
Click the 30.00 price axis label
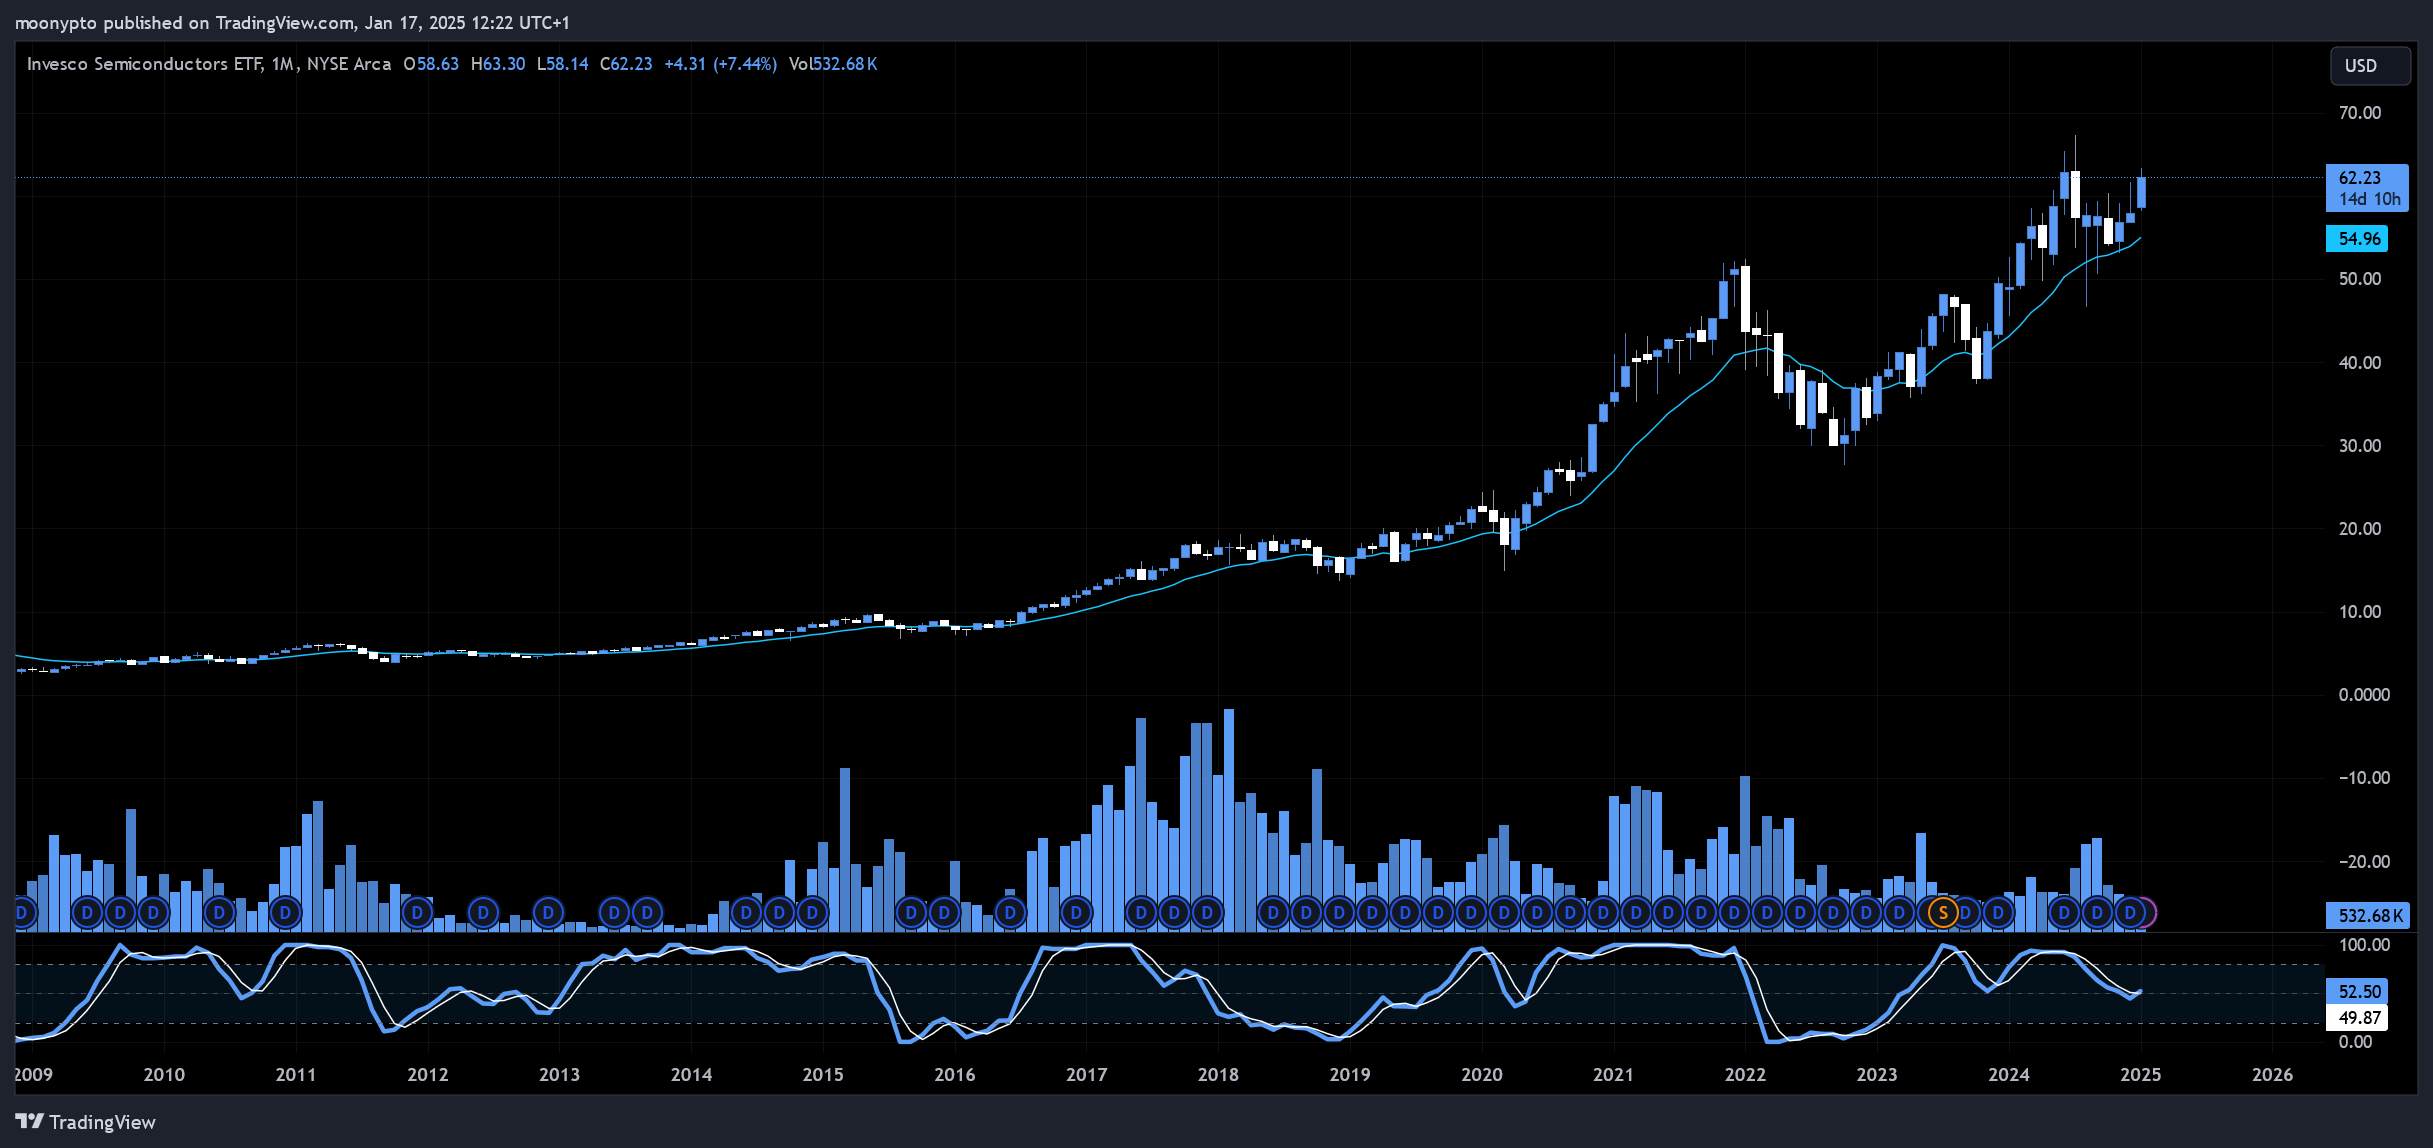[2360, 446]
